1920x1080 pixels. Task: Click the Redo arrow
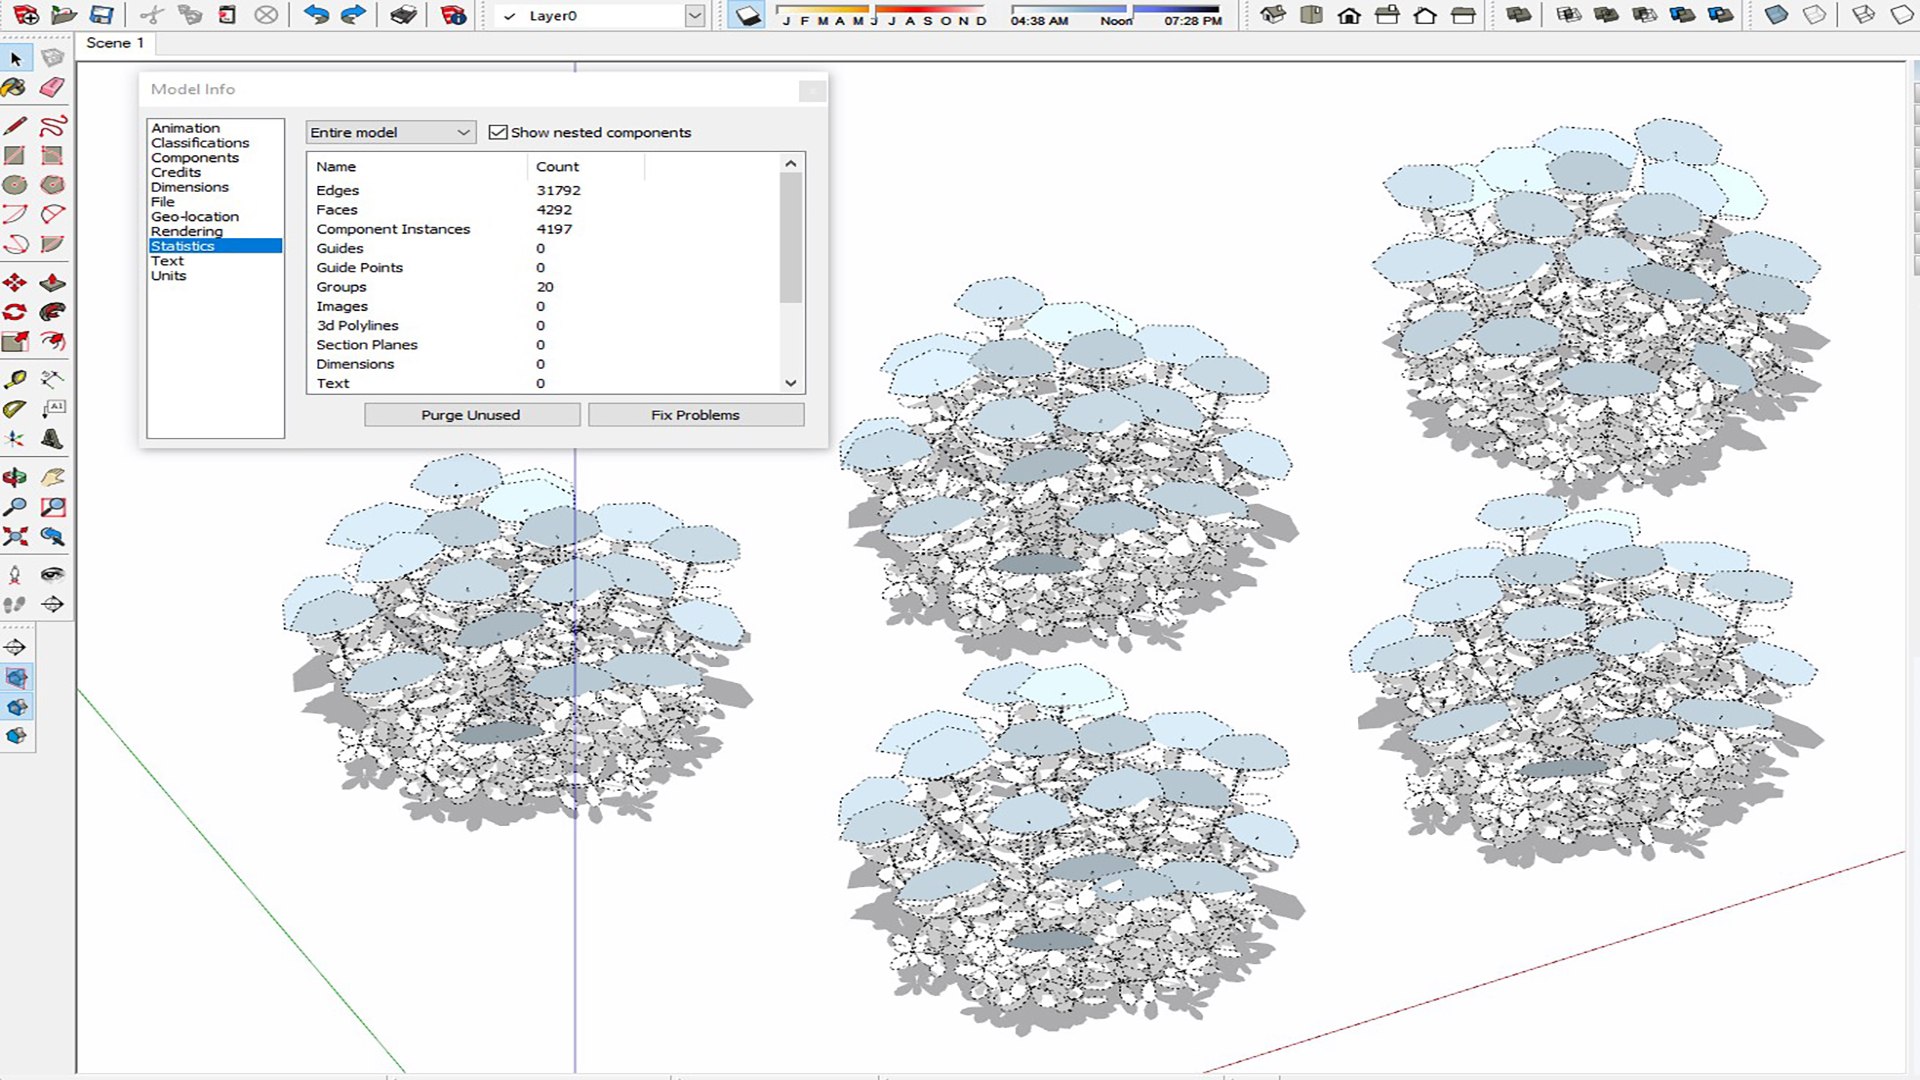353,15
